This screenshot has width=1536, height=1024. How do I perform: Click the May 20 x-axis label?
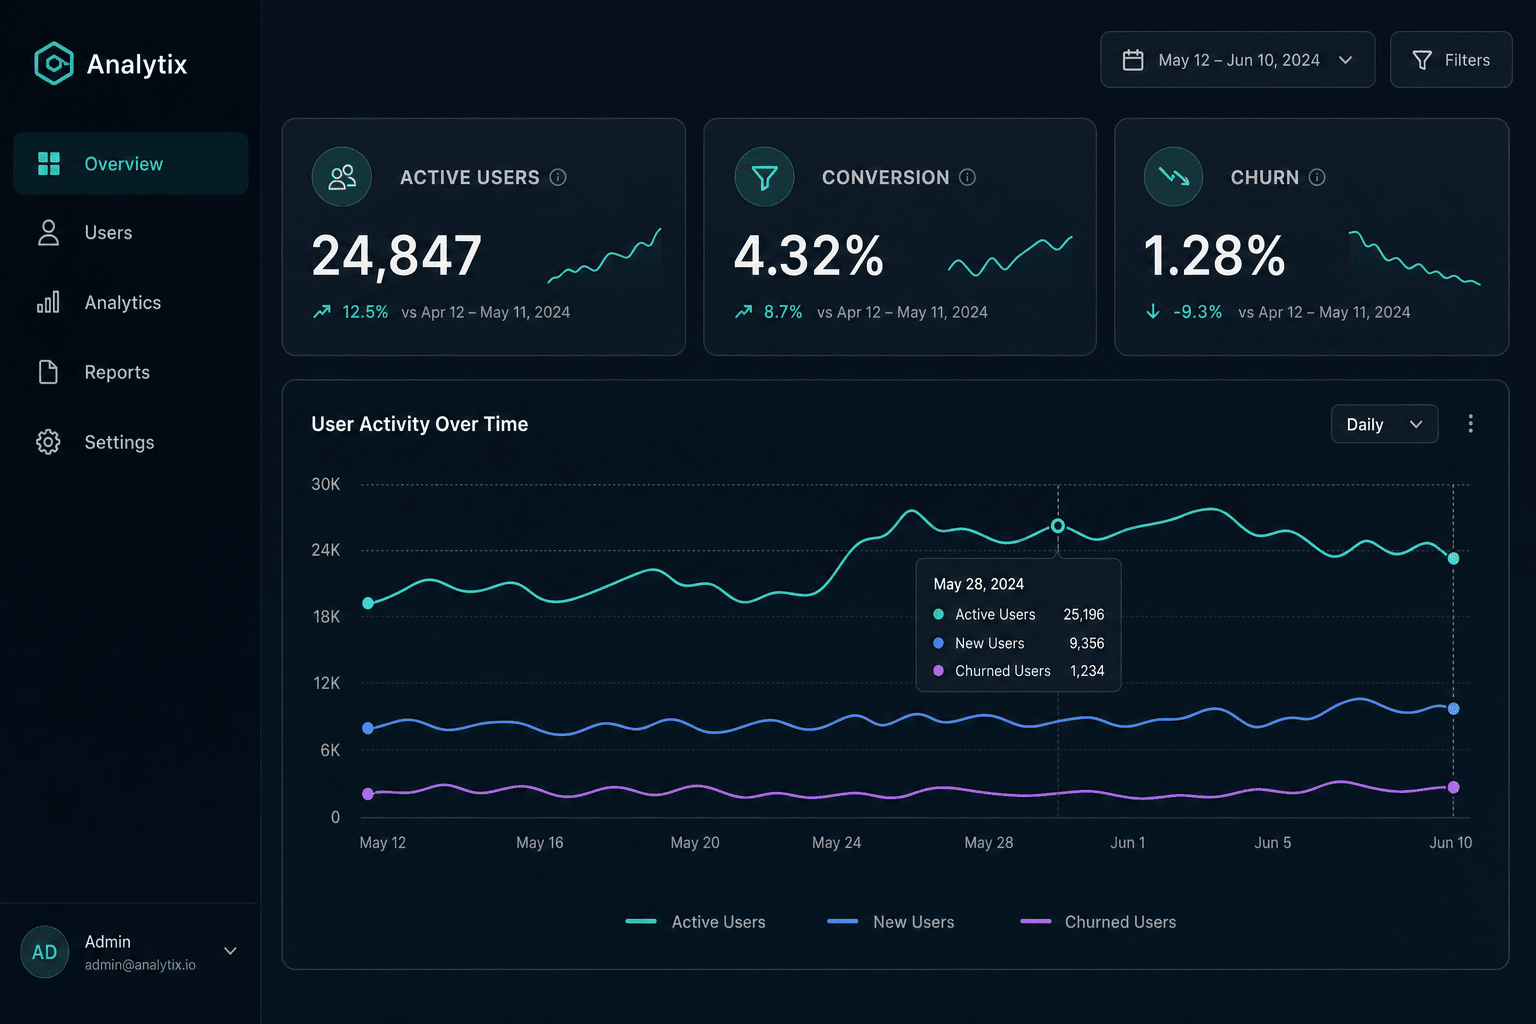pyautogui.click(x=695, y=843)
